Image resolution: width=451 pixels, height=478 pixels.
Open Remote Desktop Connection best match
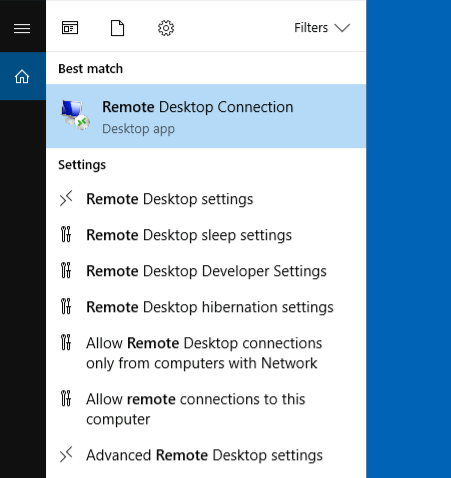[206, 116]
